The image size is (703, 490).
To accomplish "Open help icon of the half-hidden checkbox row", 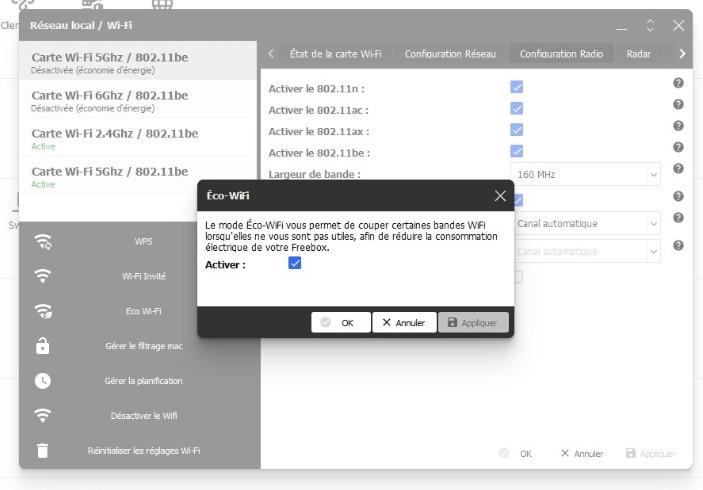I will (678, 196).
